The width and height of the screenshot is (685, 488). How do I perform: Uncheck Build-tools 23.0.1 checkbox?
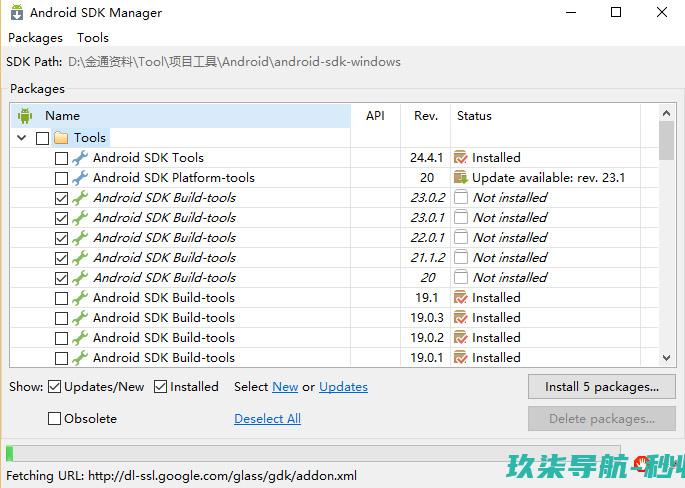pos(62,218)
